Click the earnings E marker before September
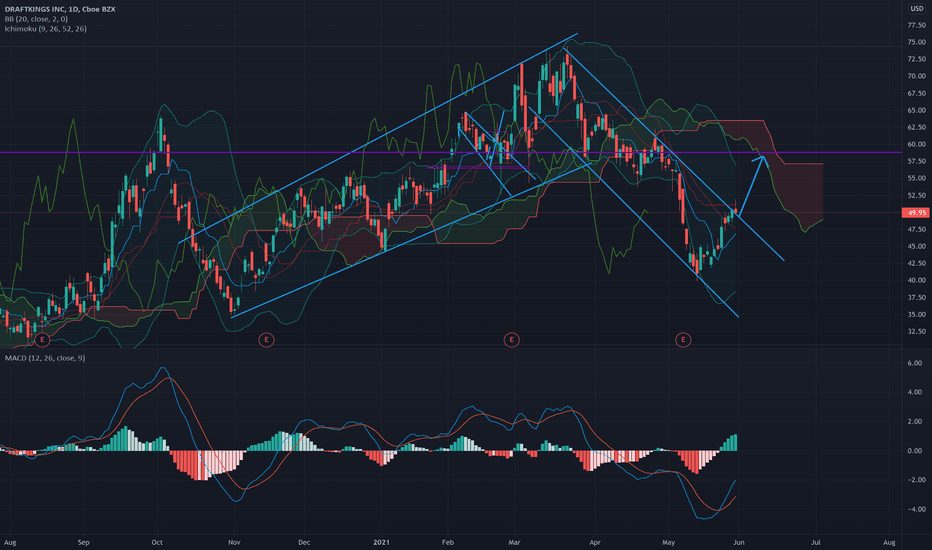This screenshot has width=932, height=550. coord(42,340)
